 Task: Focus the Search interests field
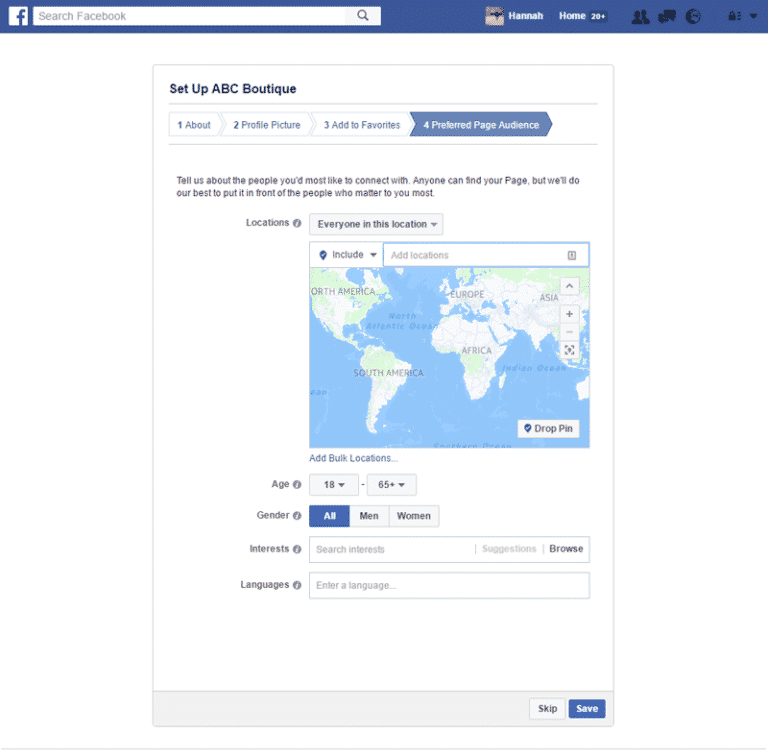(x=392, y=549)
